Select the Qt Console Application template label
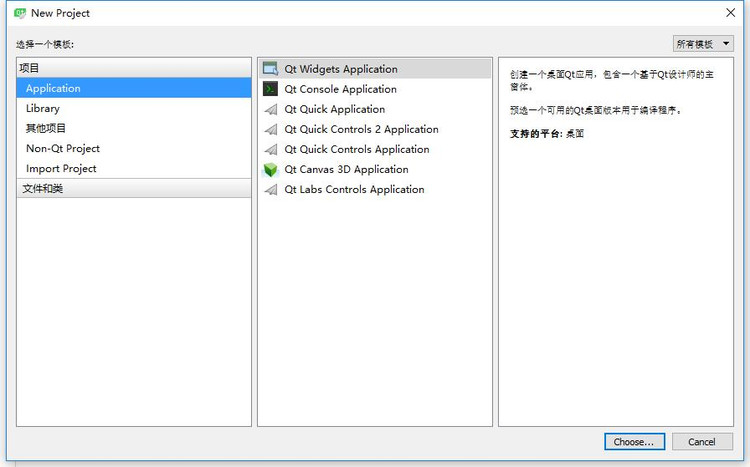This screenshot has height=467, width=750. (340, 89)
